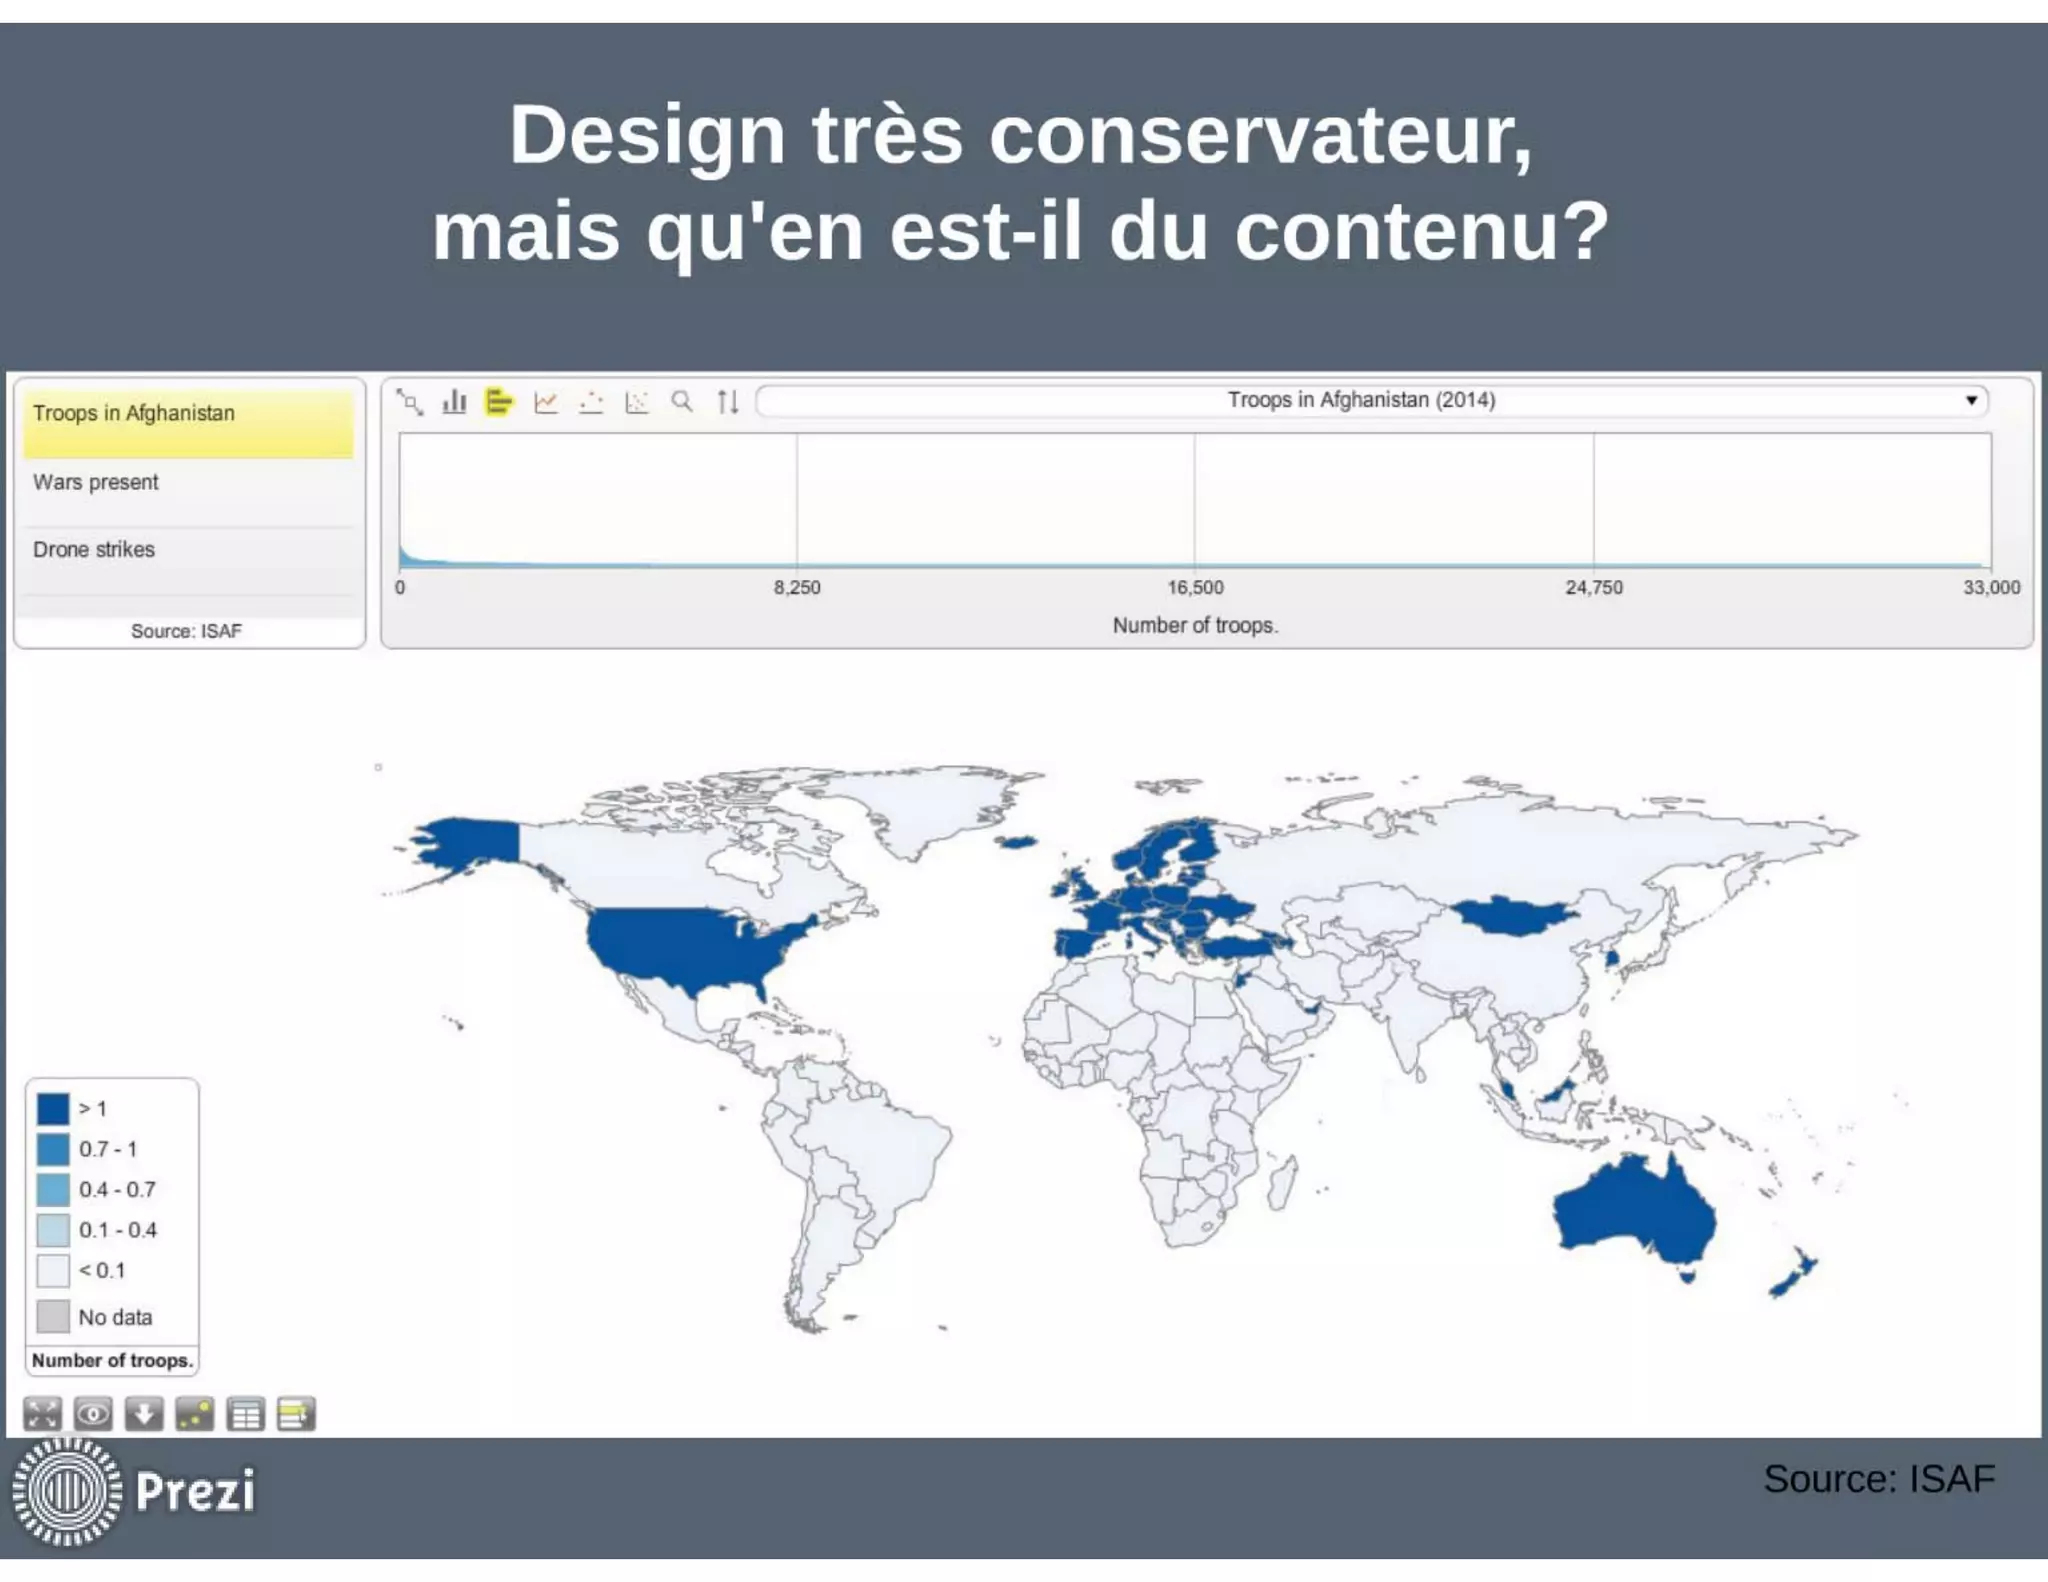Click the highlighted list selection button
This screenshot has width=2048, height=1582.
tap(297, 1414)
